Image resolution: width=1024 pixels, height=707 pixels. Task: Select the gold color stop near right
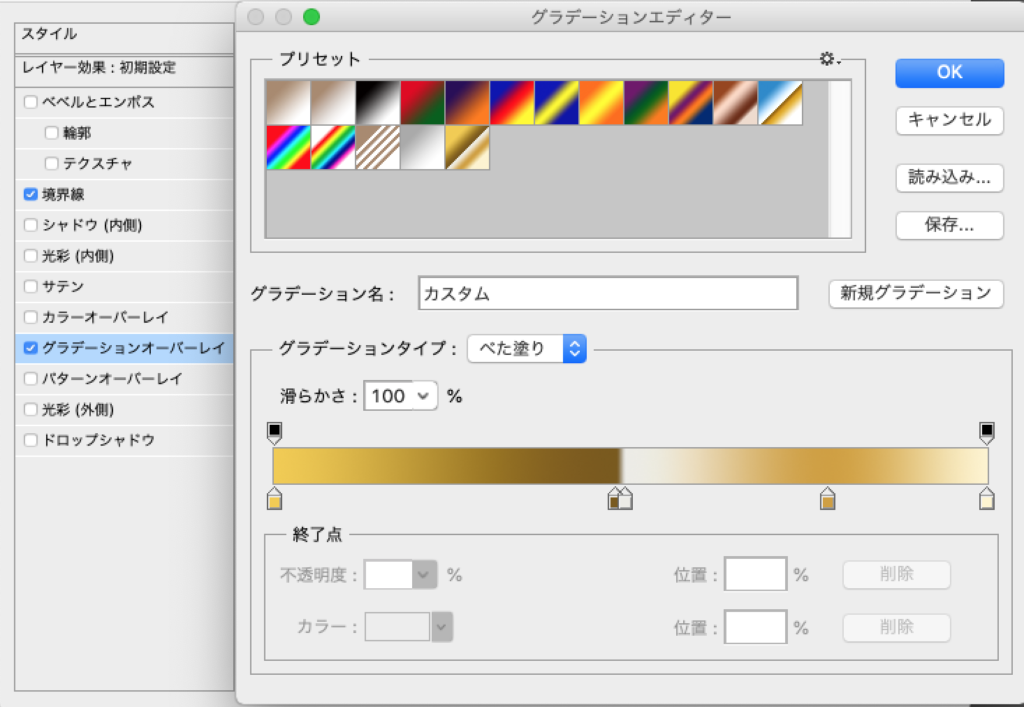(x=827, y=499)
